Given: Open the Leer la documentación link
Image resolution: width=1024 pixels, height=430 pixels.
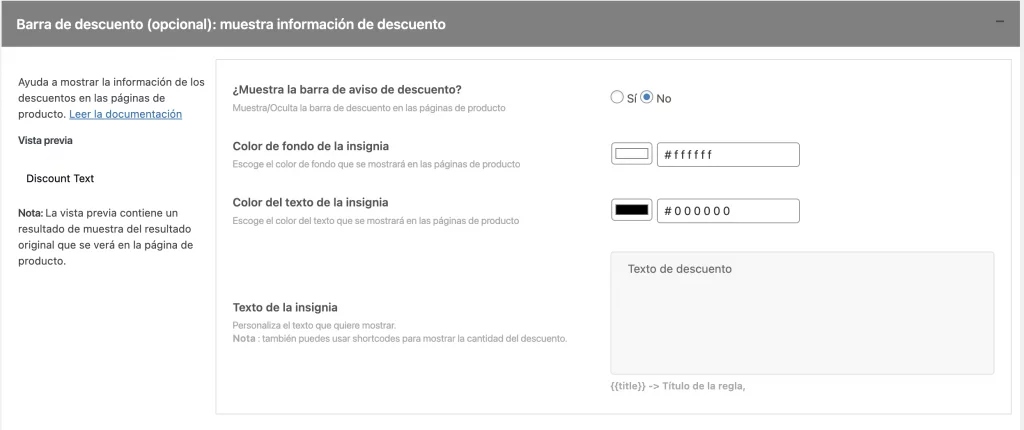Looking at the screenshot, I should pos(125,114).
